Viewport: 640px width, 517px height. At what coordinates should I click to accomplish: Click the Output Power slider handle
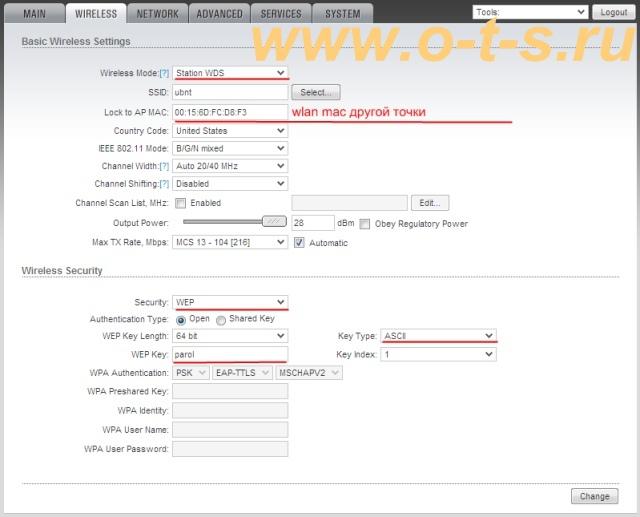pos(274,222)
